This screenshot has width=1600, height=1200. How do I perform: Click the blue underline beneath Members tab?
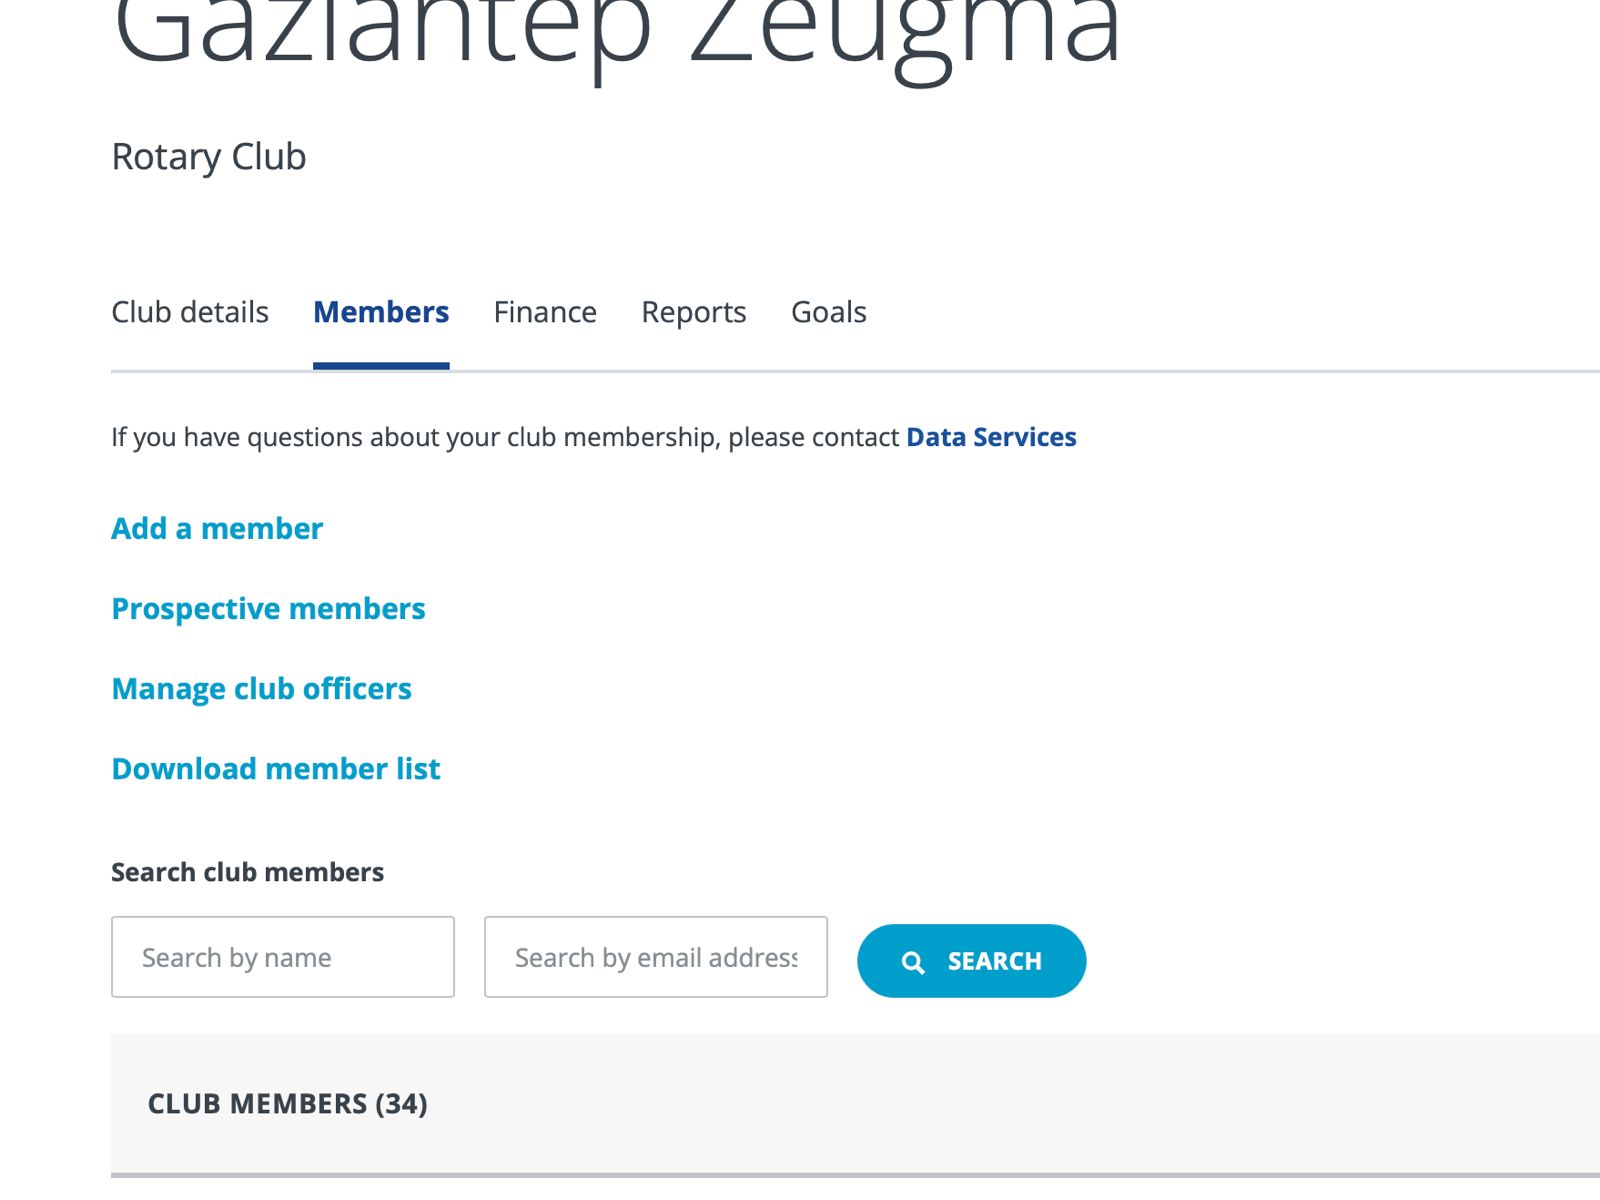click(x=381, y=366)
